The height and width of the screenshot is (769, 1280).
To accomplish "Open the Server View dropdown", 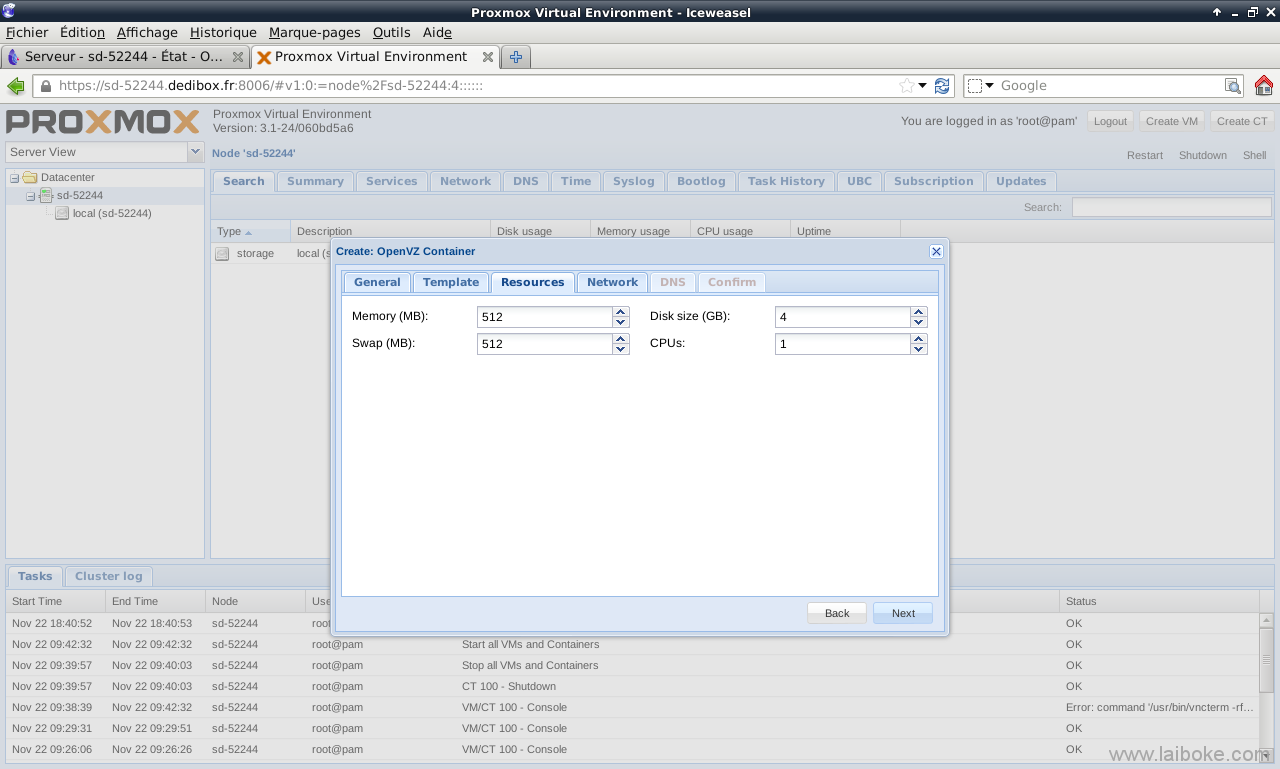I will click(195, 152).
